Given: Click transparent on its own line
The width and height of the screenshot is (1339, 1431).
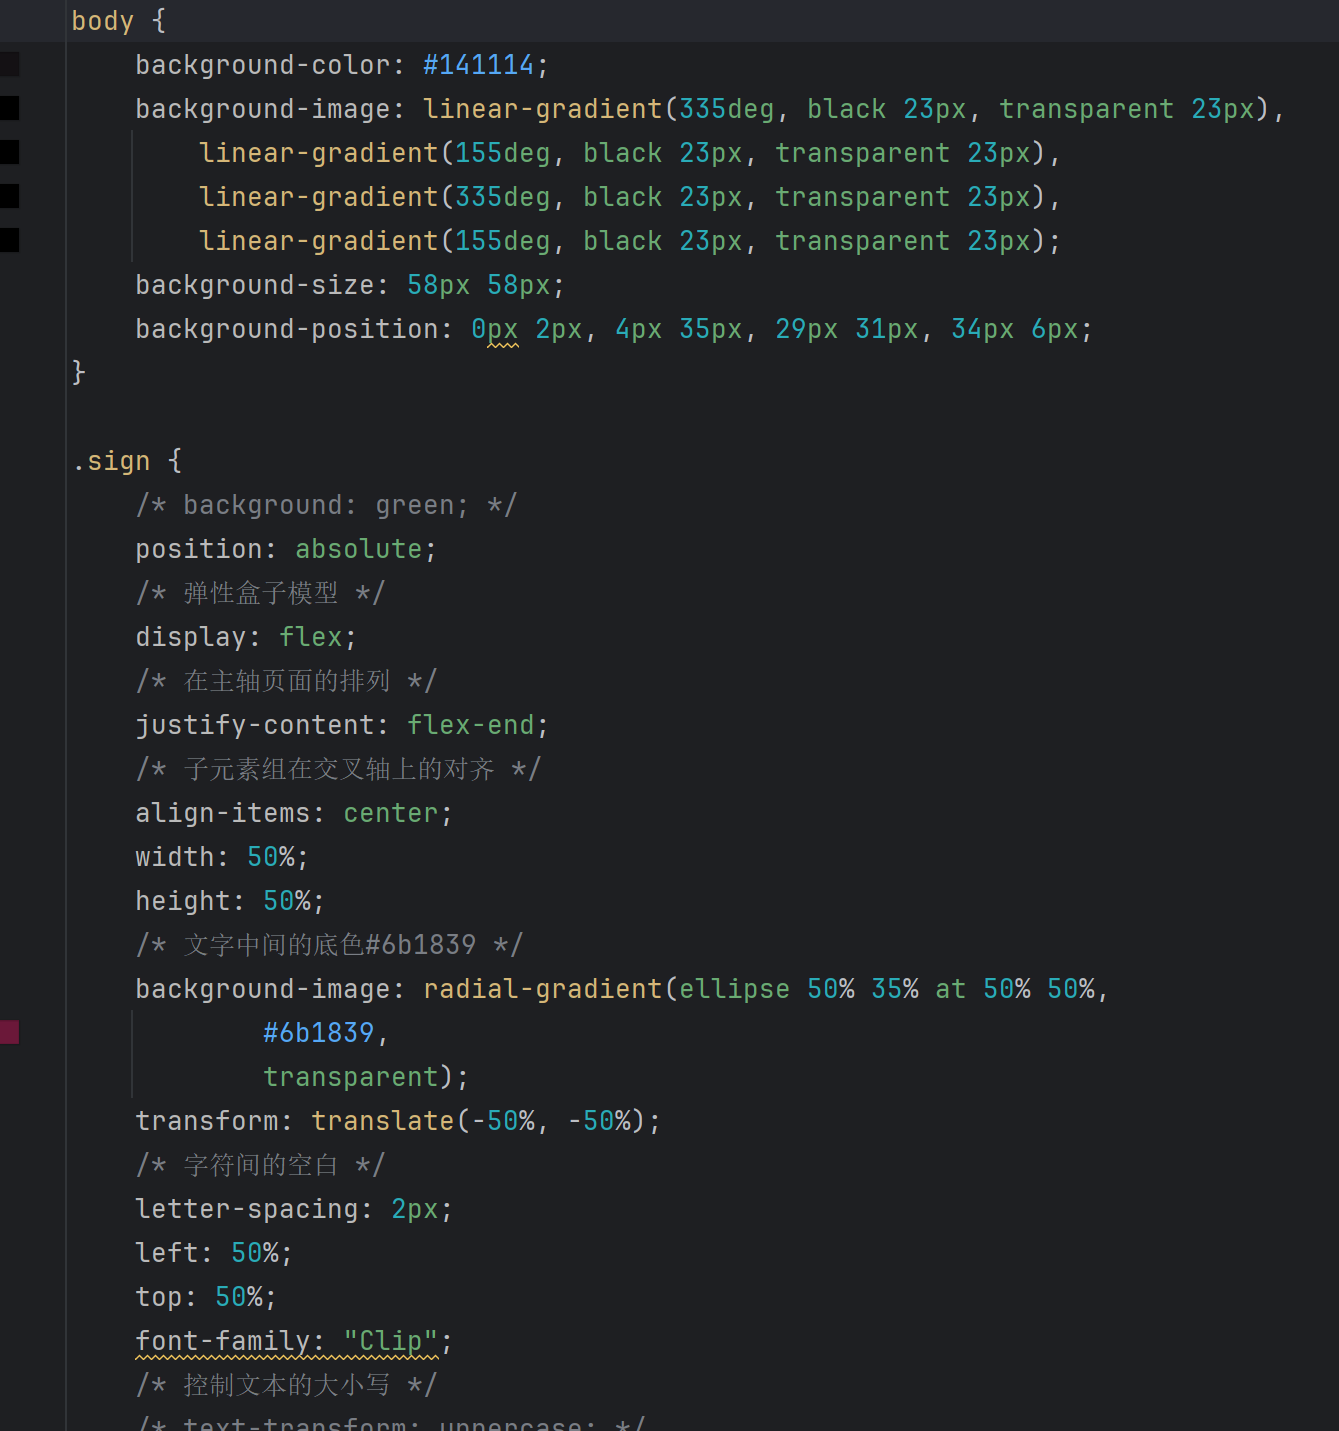Looking at the screenshot, I should [x=351, y=1077].
